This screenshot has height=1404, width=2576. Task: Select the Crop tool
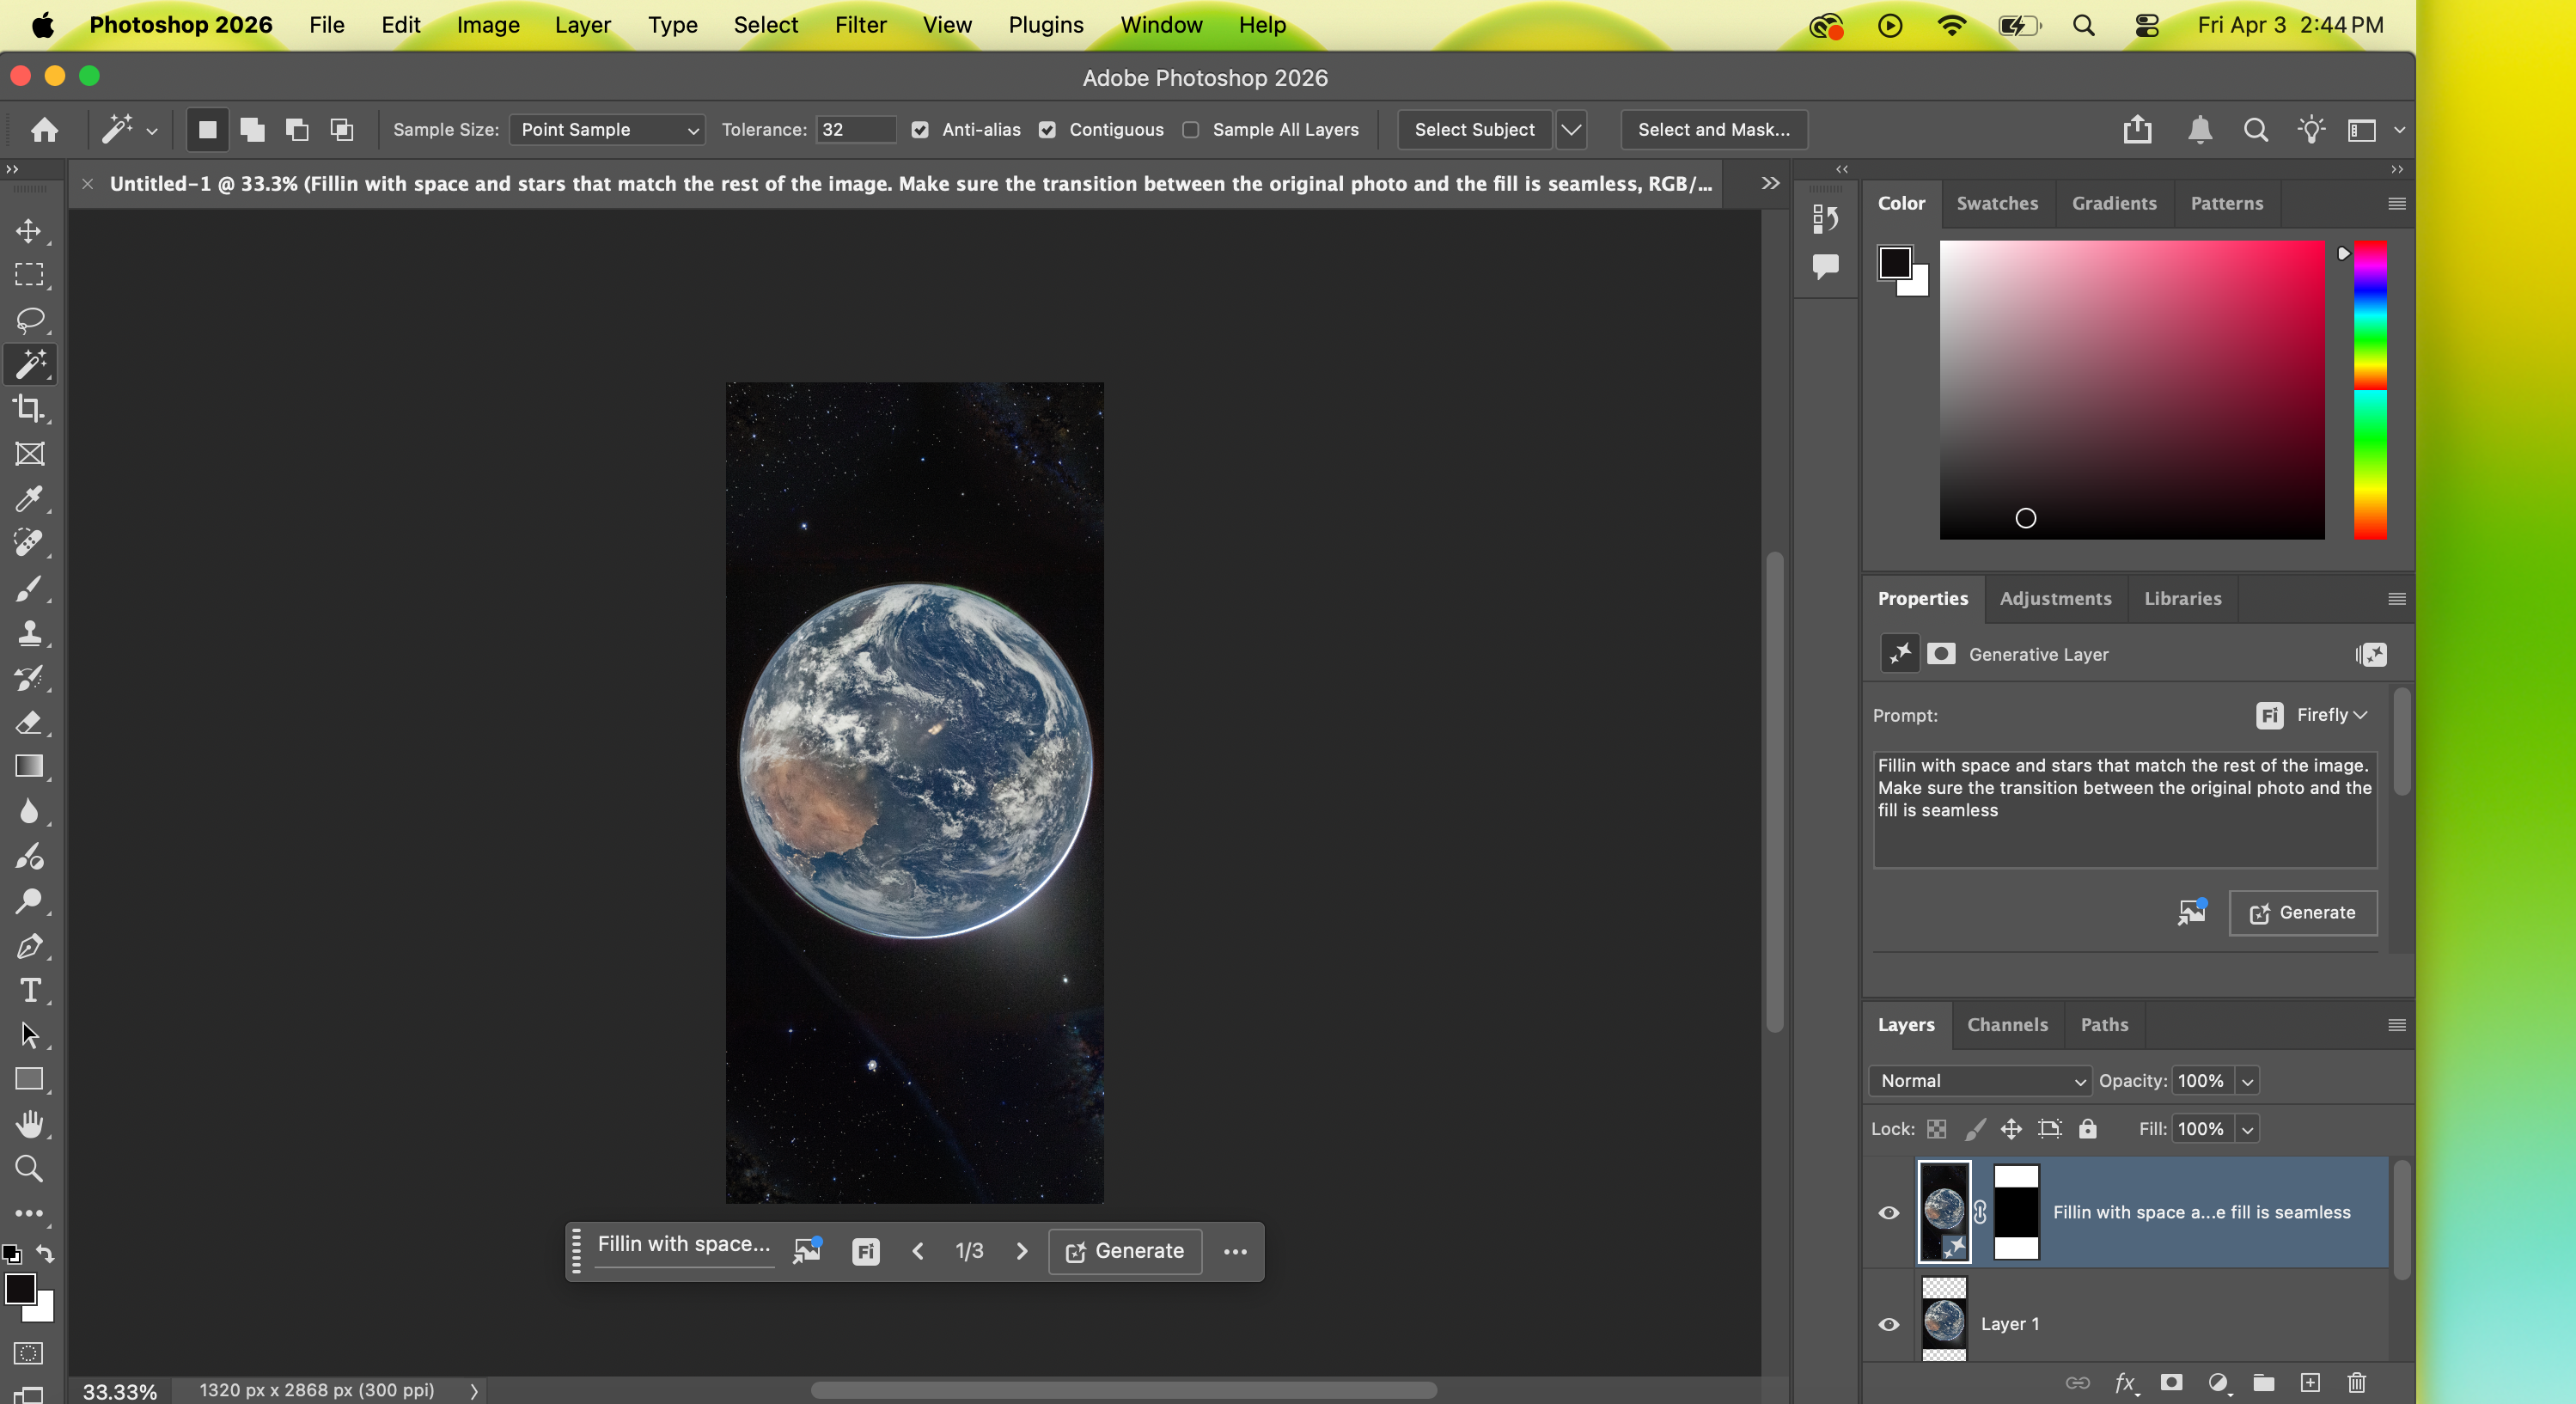click(29, 408)
